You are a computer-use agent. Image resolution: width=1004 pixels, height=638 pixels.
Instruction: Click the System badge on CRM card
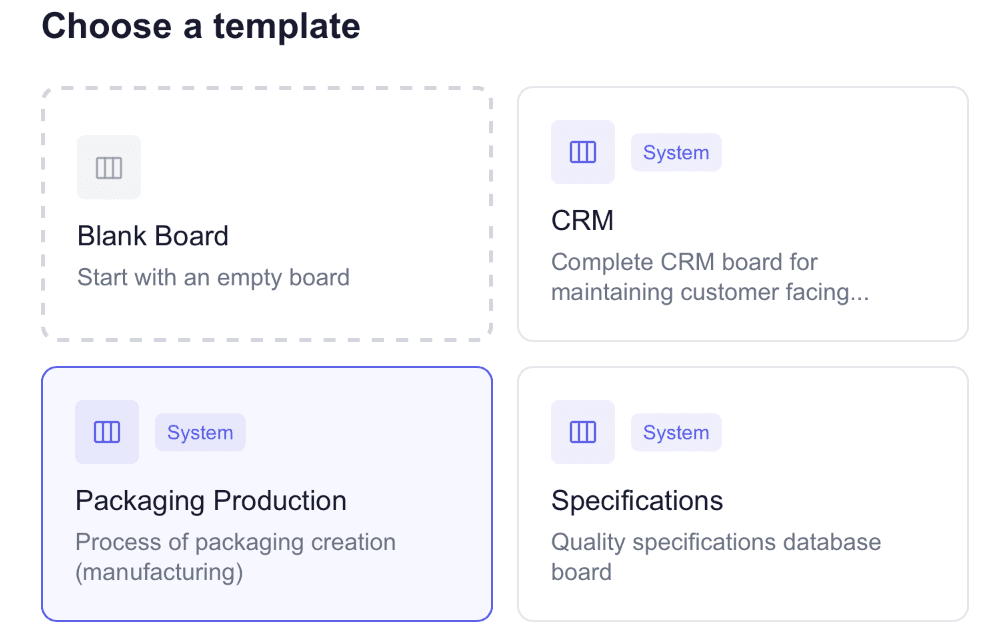(x=676, y=153)
